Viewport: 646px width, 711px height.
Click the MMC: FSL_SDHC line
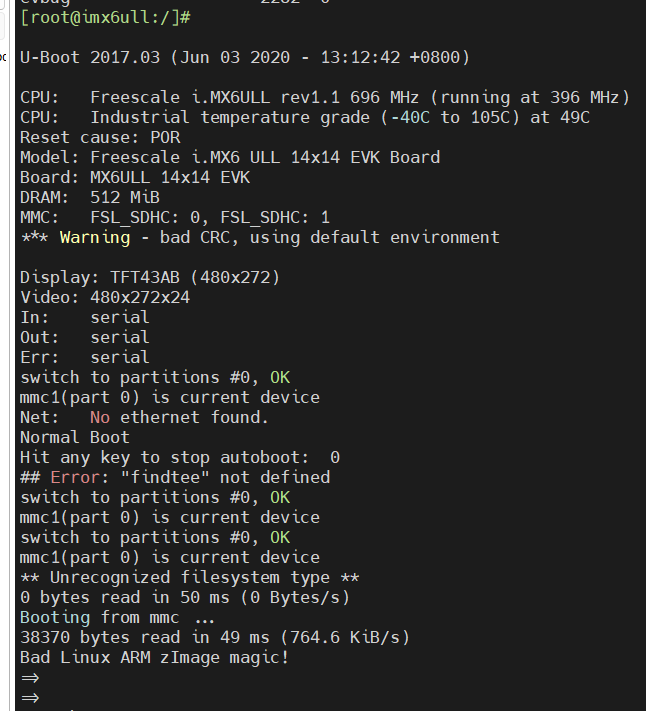point(175,218)
